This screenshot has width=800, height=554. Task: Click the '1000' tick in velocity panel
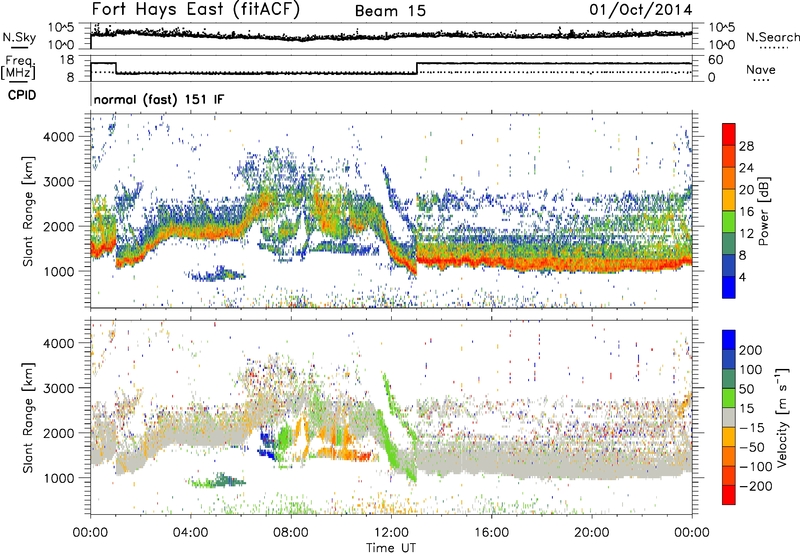click(x=58, y=478)
